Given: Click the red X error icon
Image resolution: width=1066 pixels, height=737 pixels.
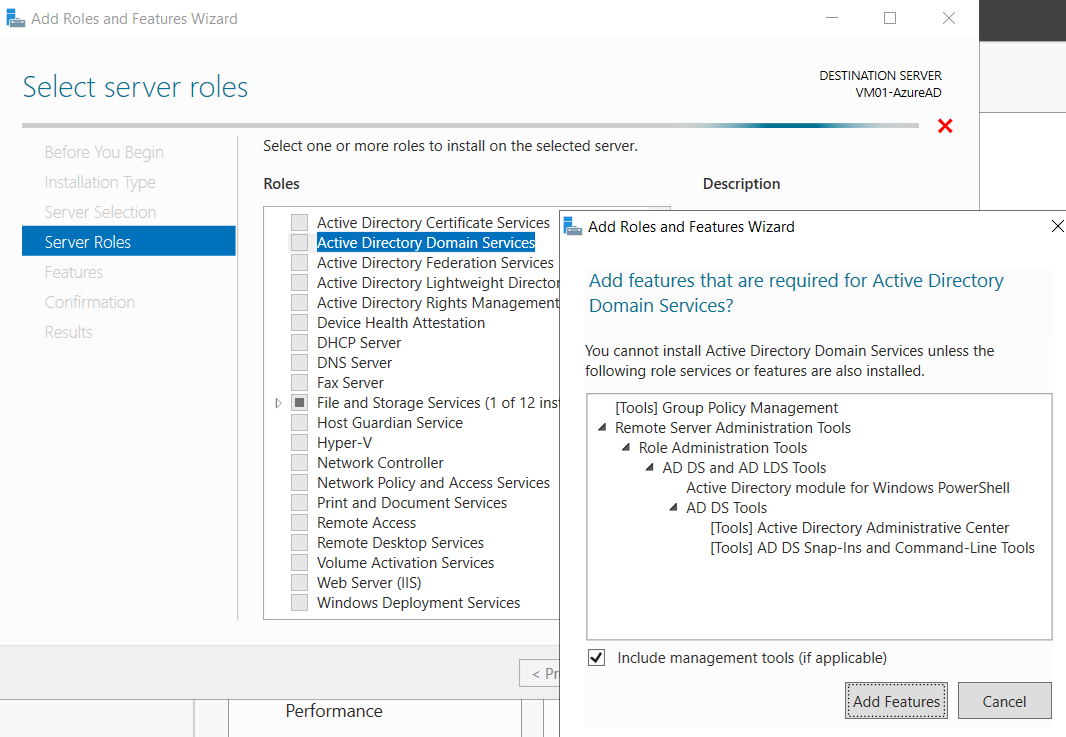Looking at the screenshot, I should click(x=945, y=126).
